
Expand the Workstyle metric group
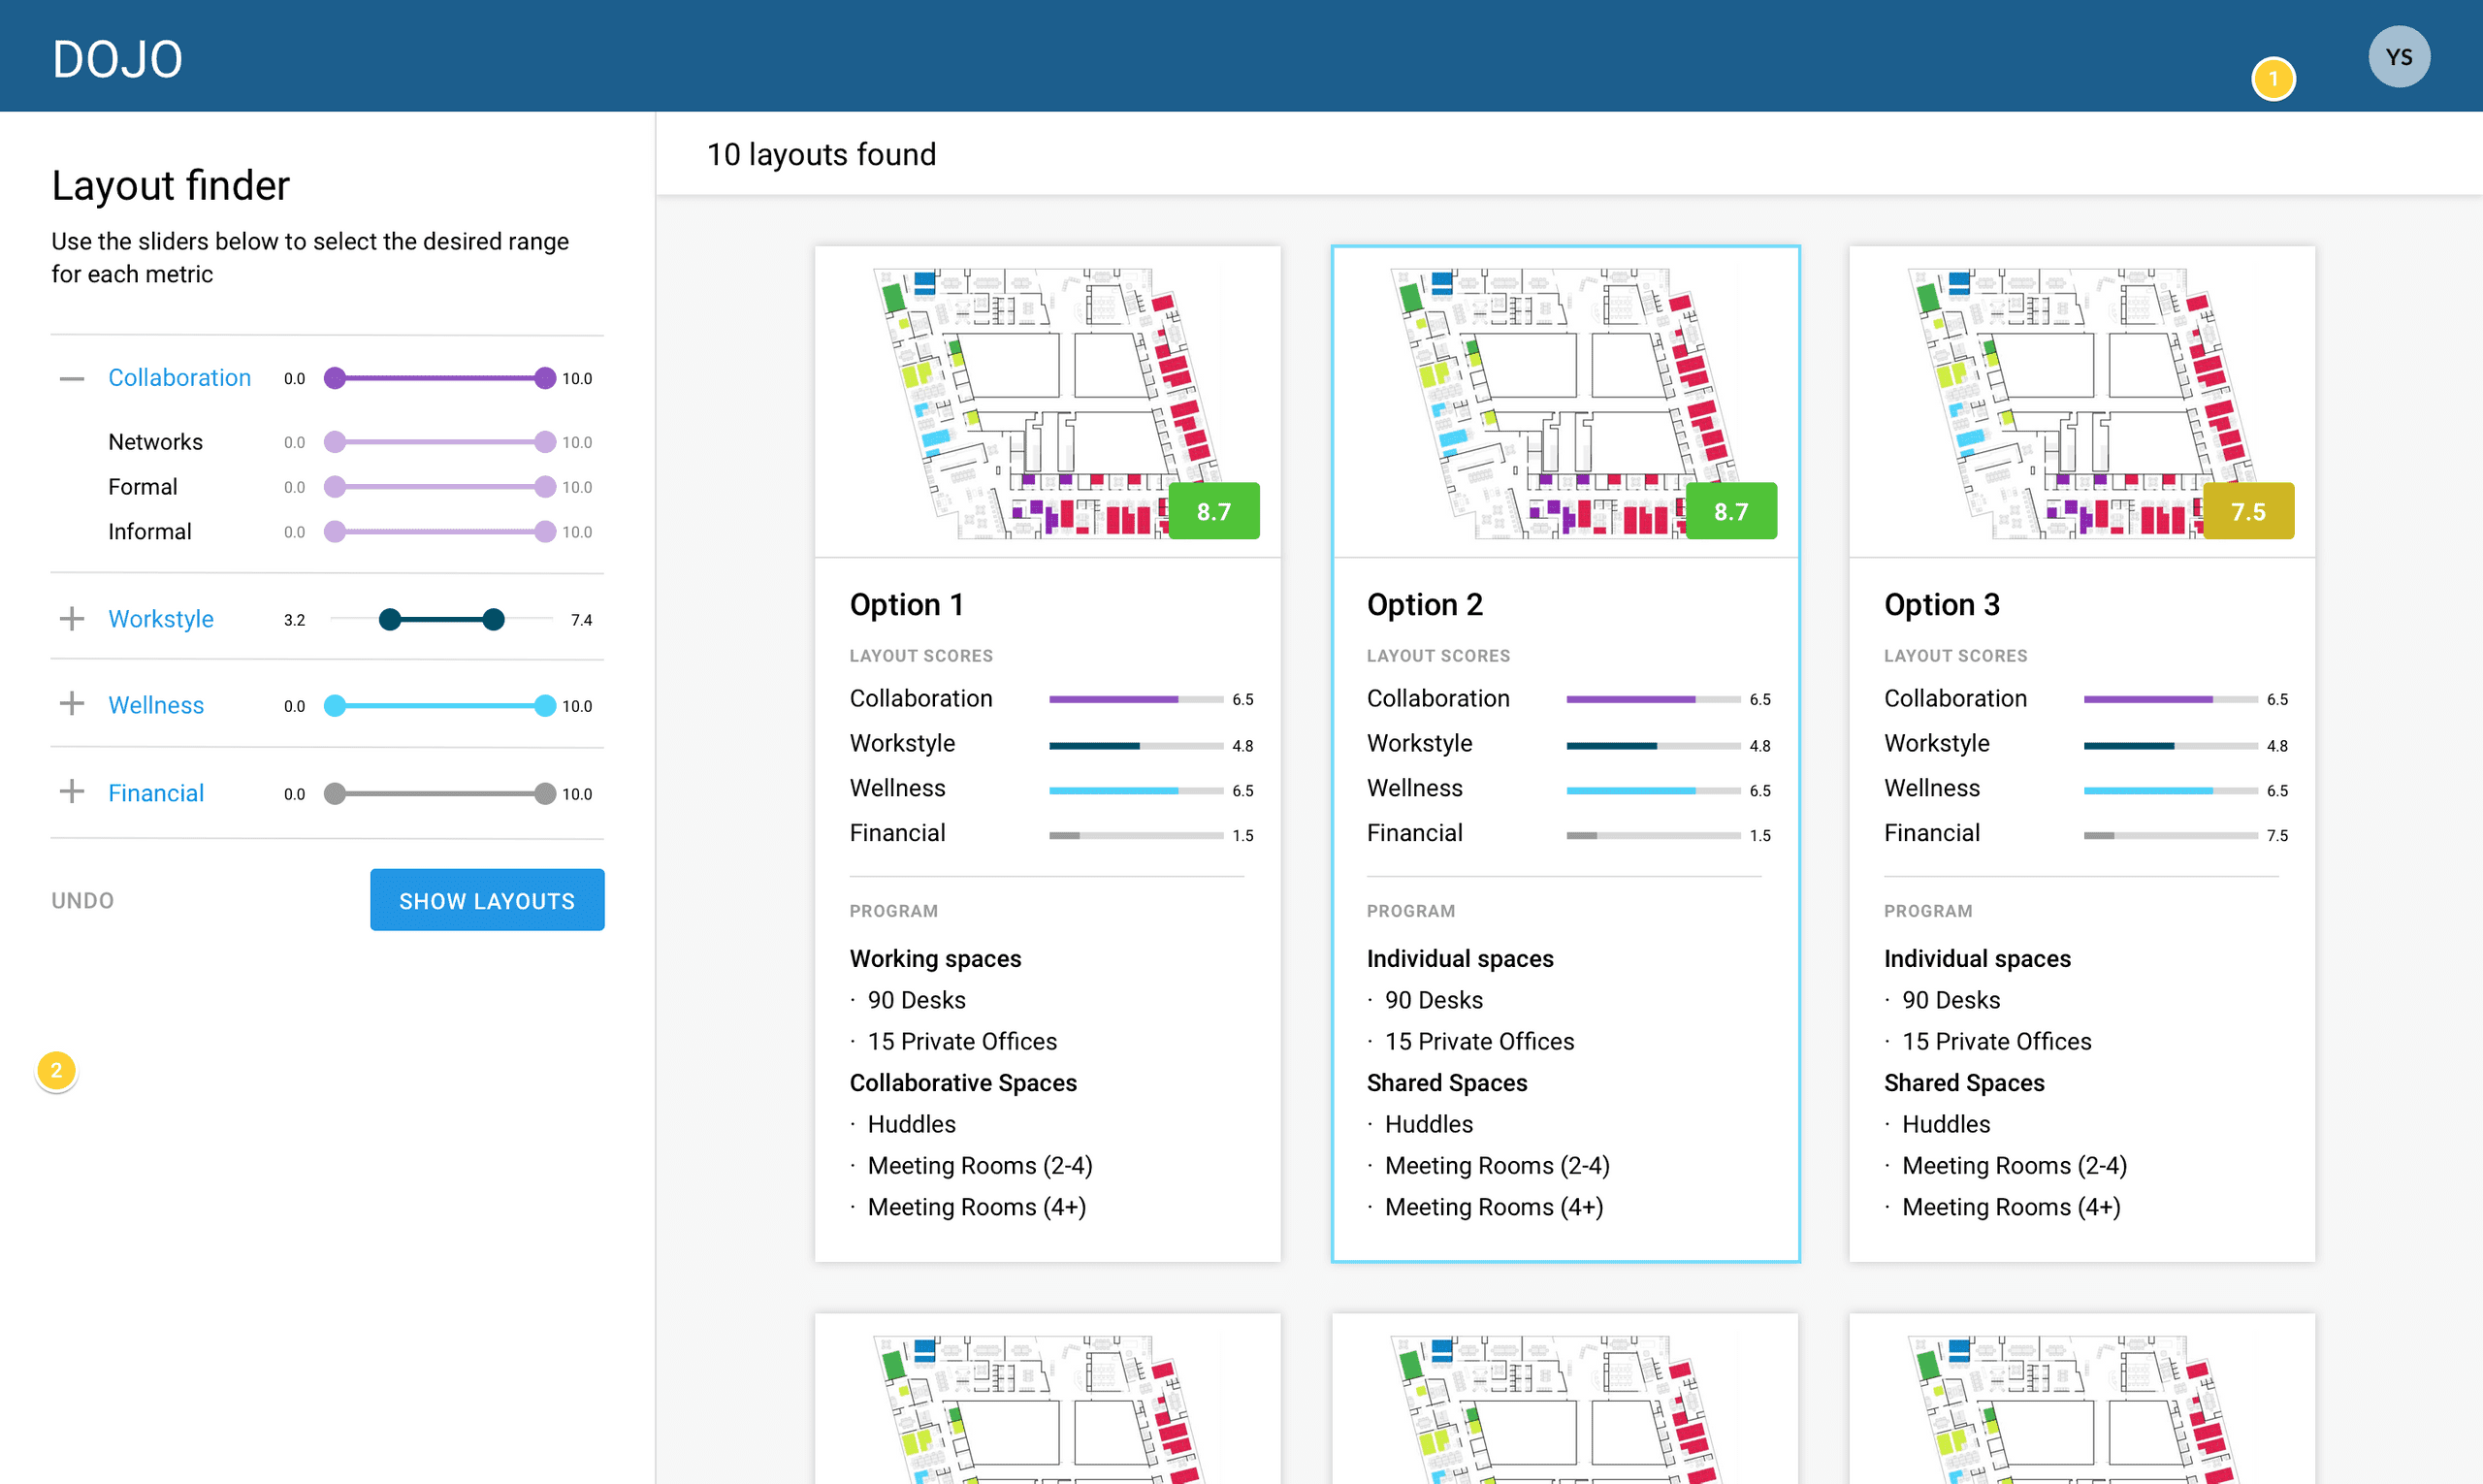click(71, 619)
